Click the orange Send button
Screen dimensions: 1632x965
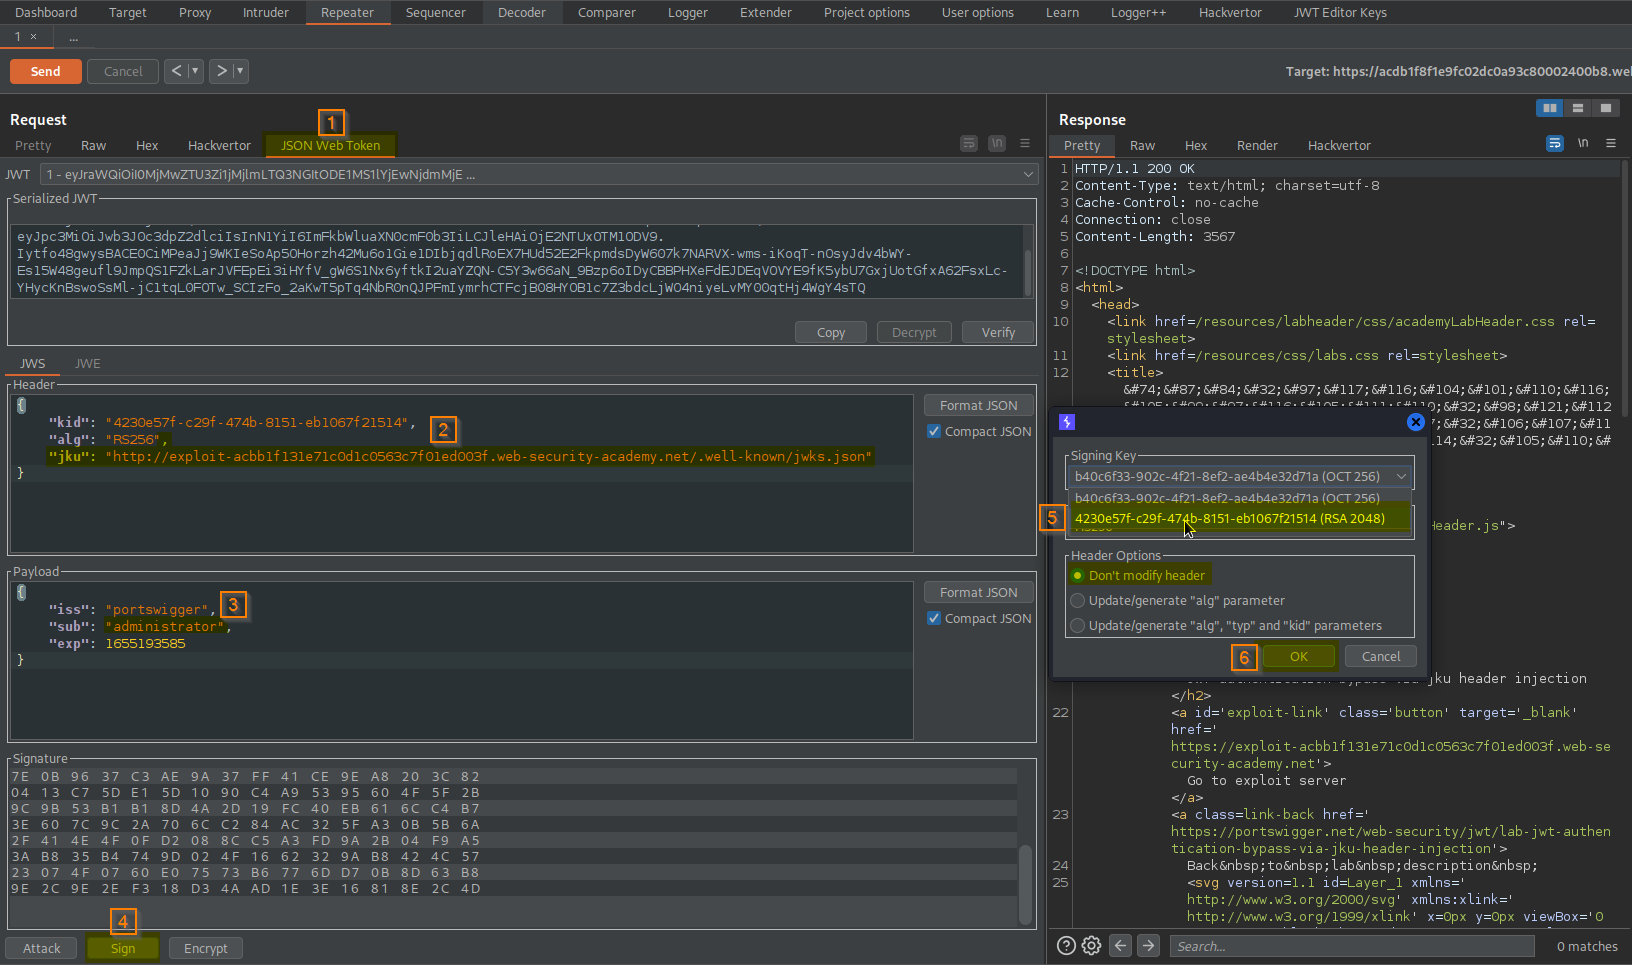tap(46, 71)
